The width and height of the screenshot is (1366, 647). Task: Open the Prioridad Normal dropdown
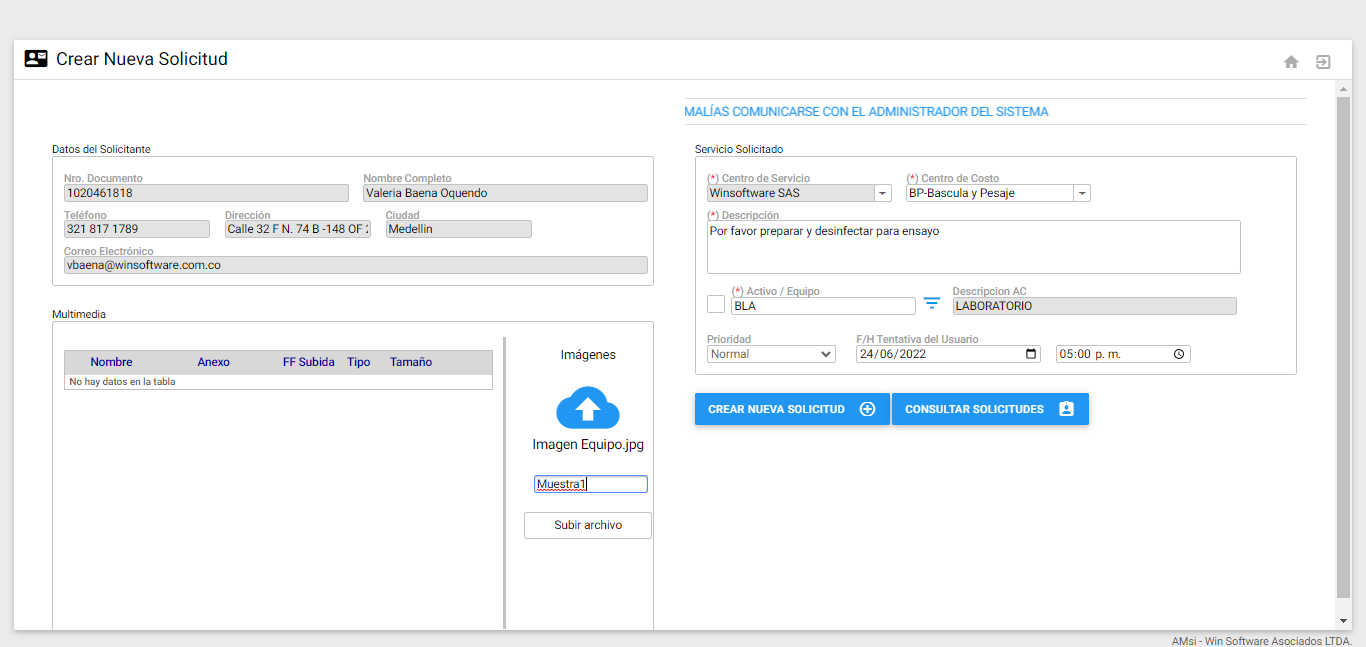pos(771,354)
